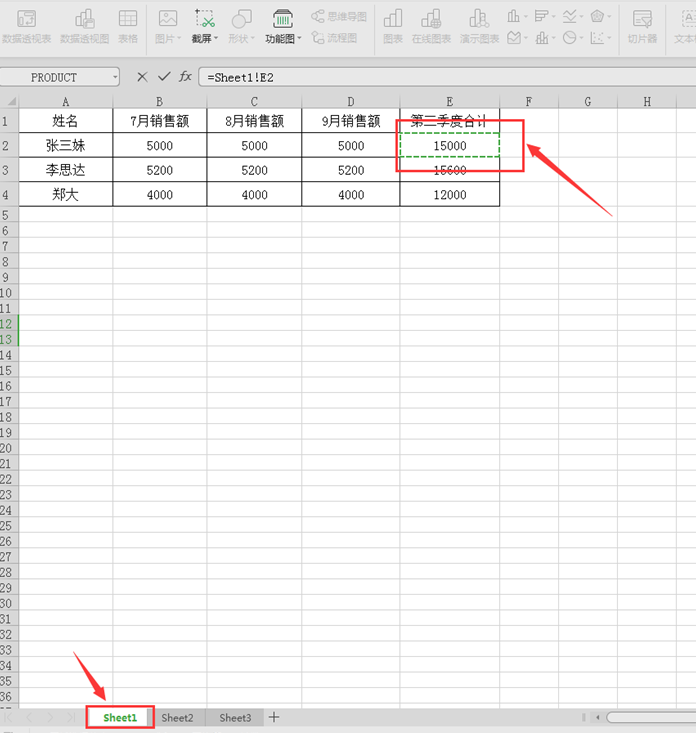Screen dimensions: 696x733
Task: Insert a mind map (思维导图)
Action: click(x=339, y=16)
